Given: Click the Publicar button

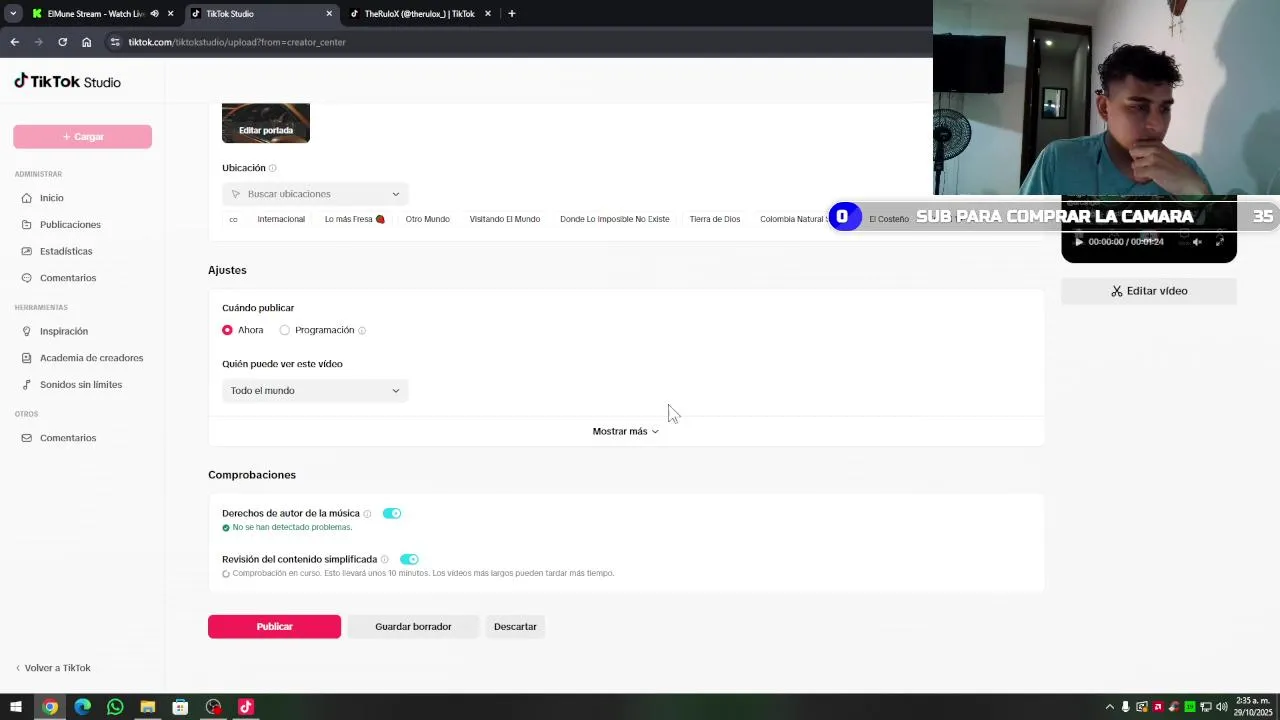Looking at the screenshot, I should point(274,627).
